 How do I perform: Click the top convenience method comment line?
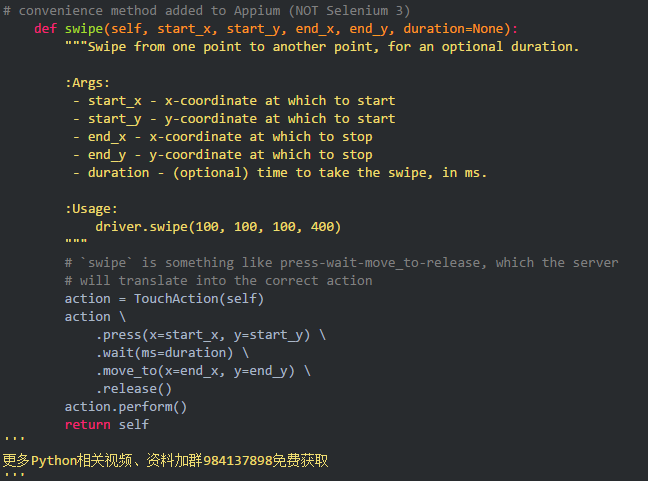tap(206, 10)
